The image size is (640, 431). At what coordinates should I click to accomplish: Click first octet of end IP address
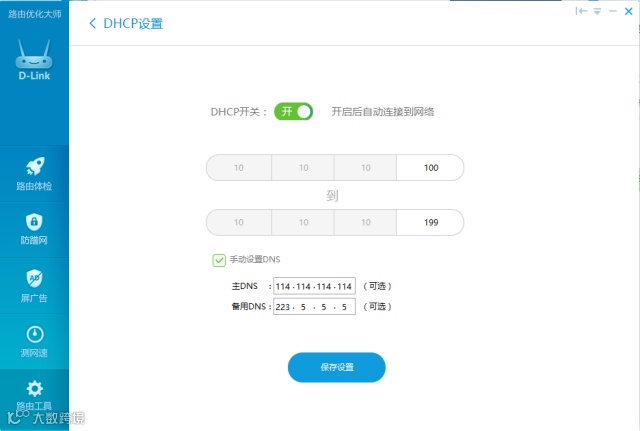pos(239,222)
